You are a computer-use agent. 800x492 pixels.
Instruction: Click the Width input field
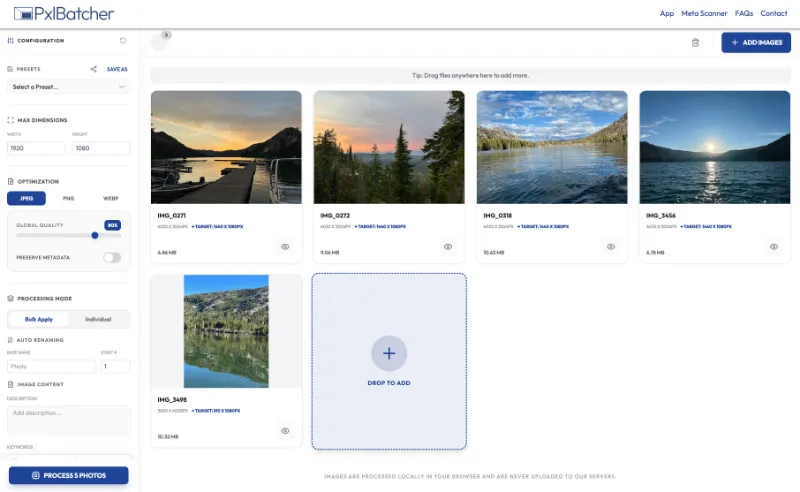click(36, 148)
